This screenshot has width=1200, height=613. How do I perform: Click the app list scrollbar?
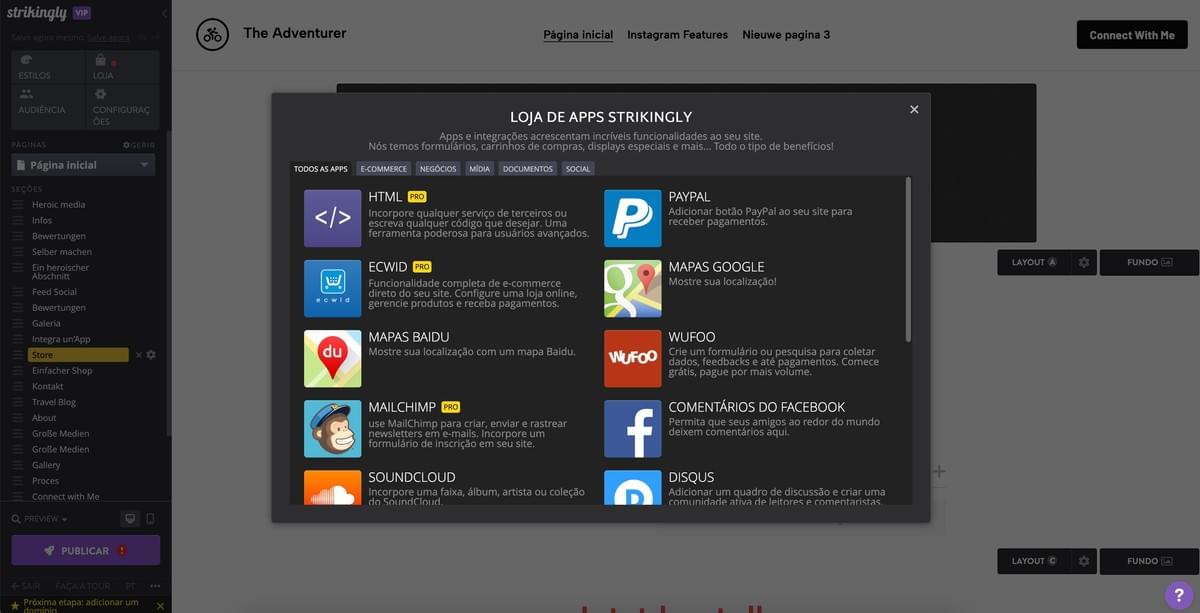coord(908,260)
